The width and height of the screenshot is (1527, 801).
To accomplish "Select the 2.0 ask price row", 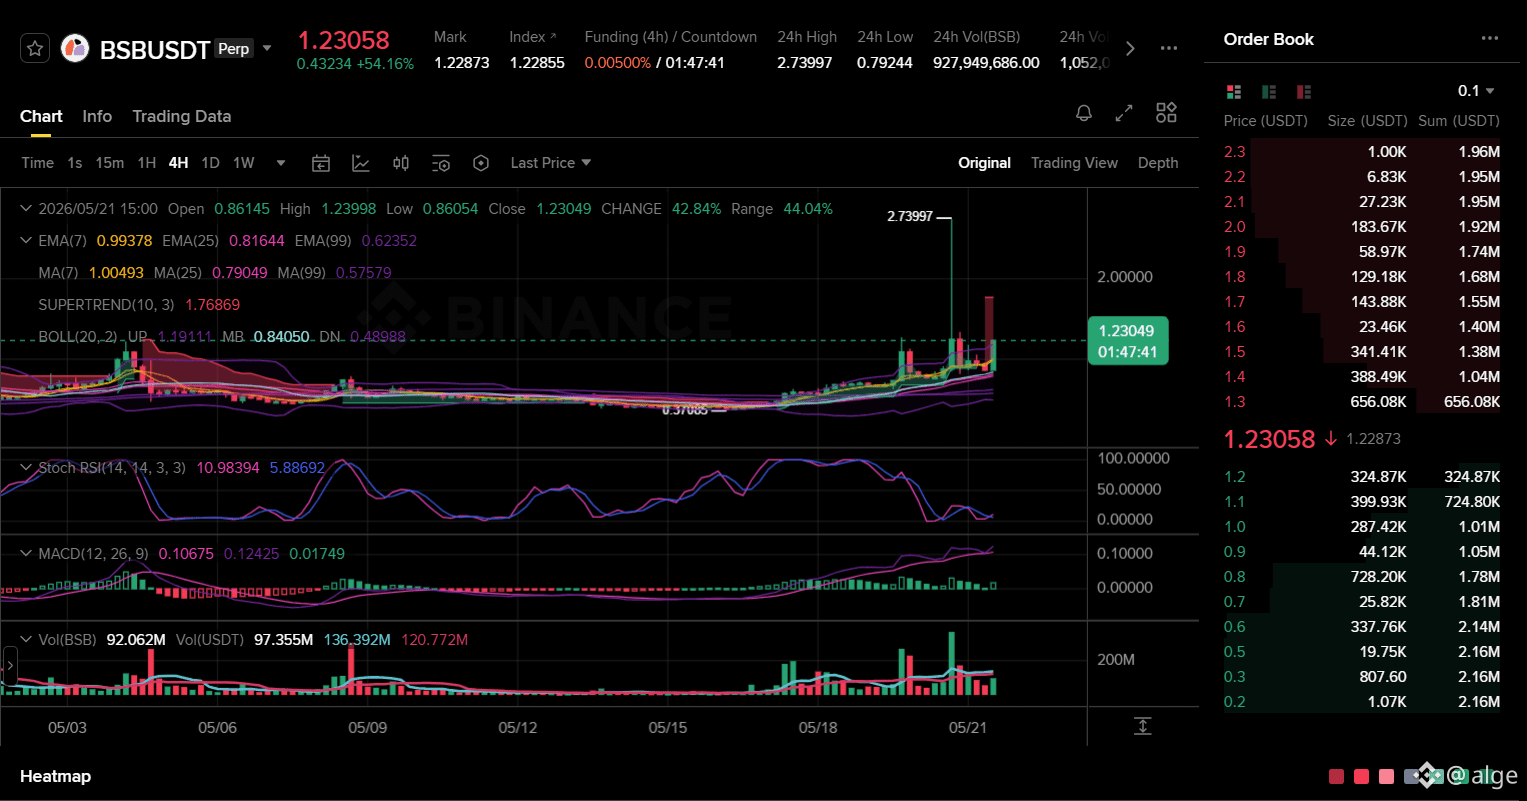I will tap(1362, 227).
